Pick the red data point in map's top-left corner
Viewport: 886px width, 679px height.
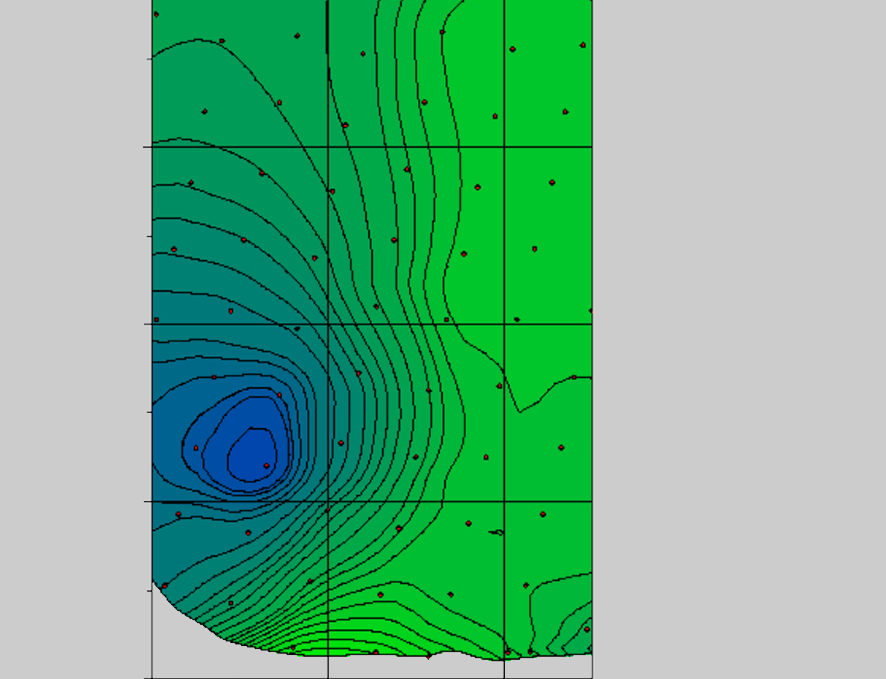157,14
